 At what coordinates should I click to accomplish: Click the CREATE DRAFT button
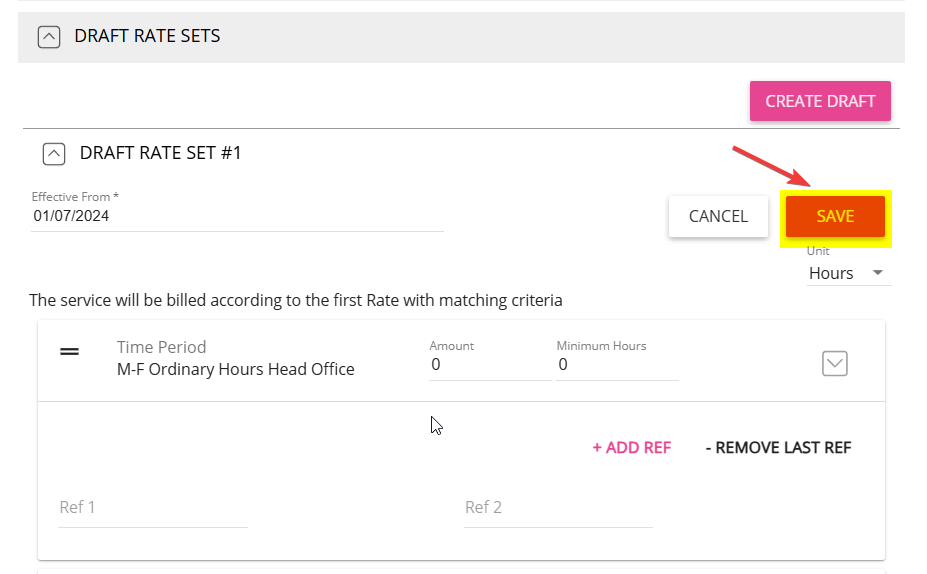820,101
